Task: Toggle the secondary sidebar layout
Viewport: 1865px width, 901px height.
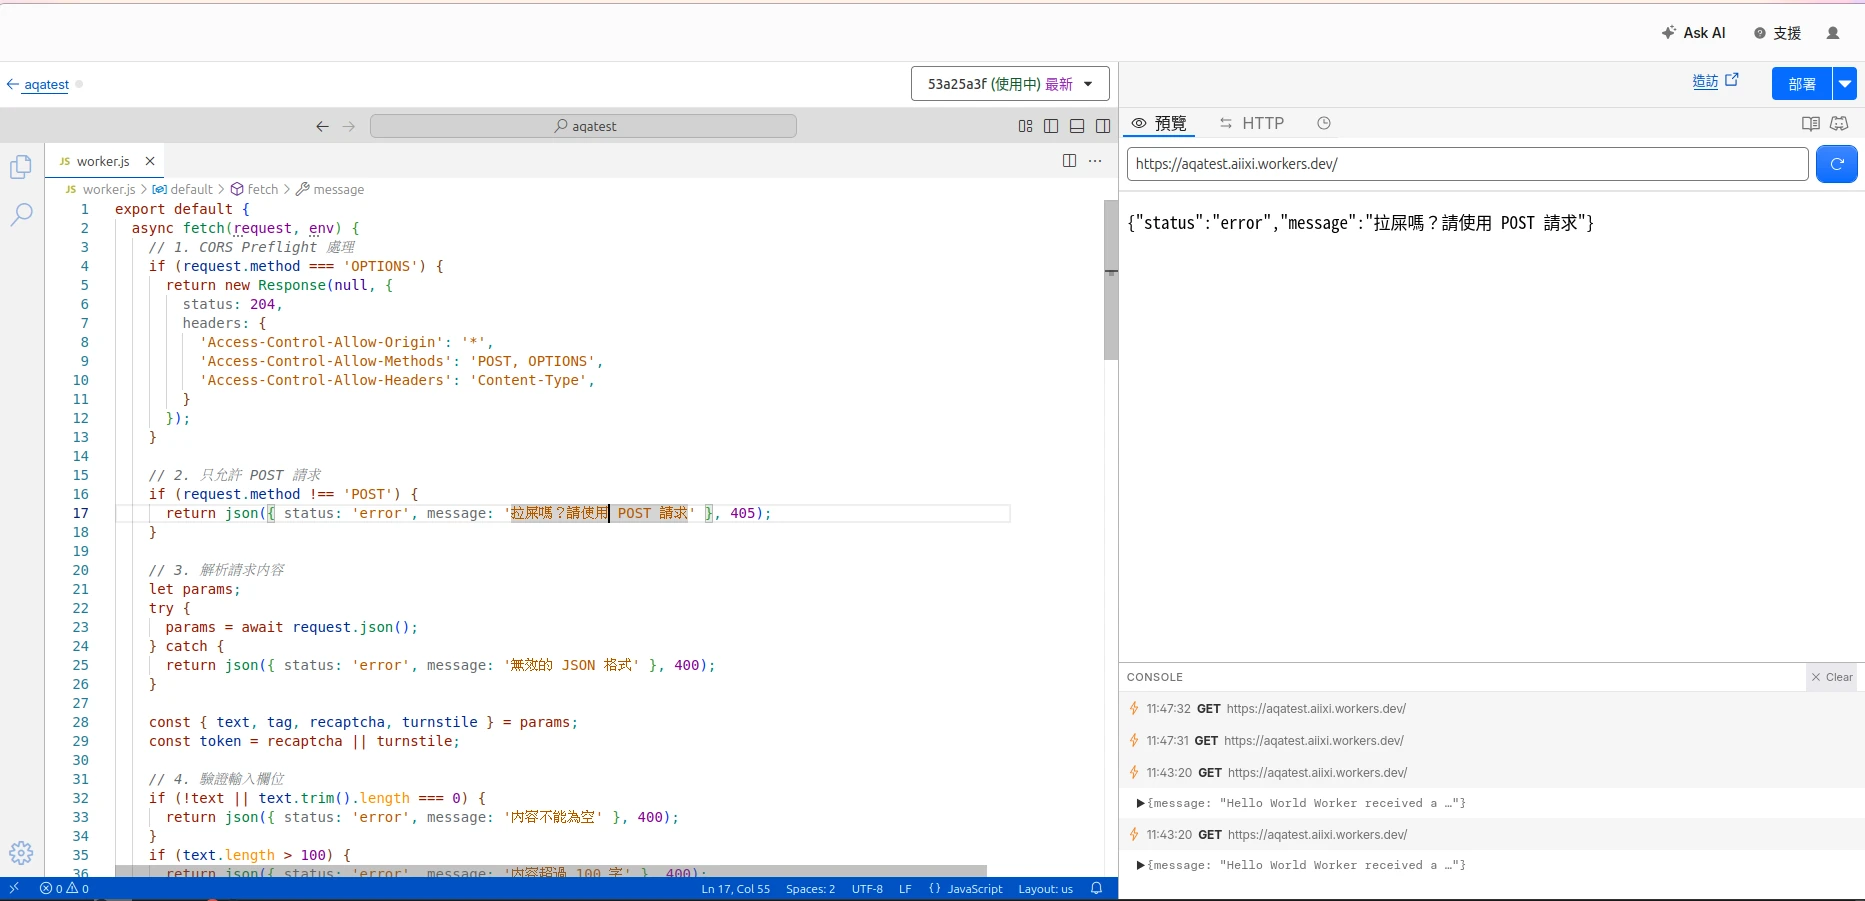Action: coord(1103,126)
